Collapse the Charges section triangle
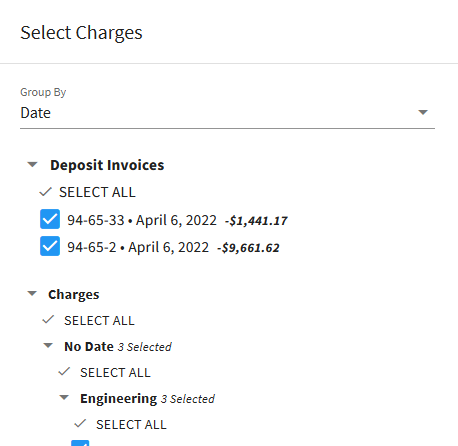Viewport: 458px width, 446px height. point(32,294)
